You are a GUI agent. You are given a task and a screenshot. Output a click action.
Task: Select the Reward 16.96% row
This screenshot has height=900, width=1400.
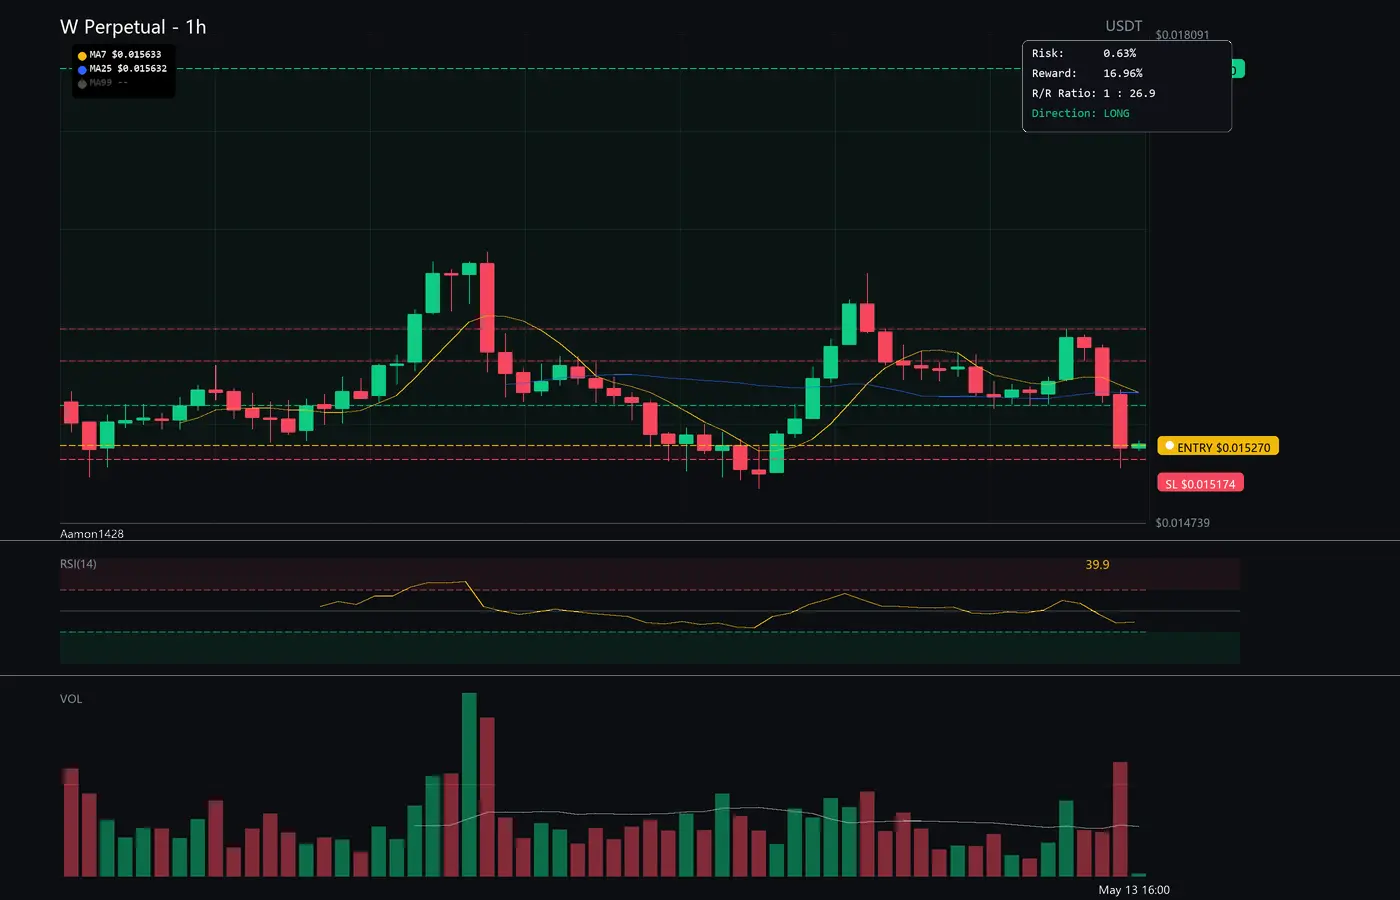click(x=1087, y=74)
